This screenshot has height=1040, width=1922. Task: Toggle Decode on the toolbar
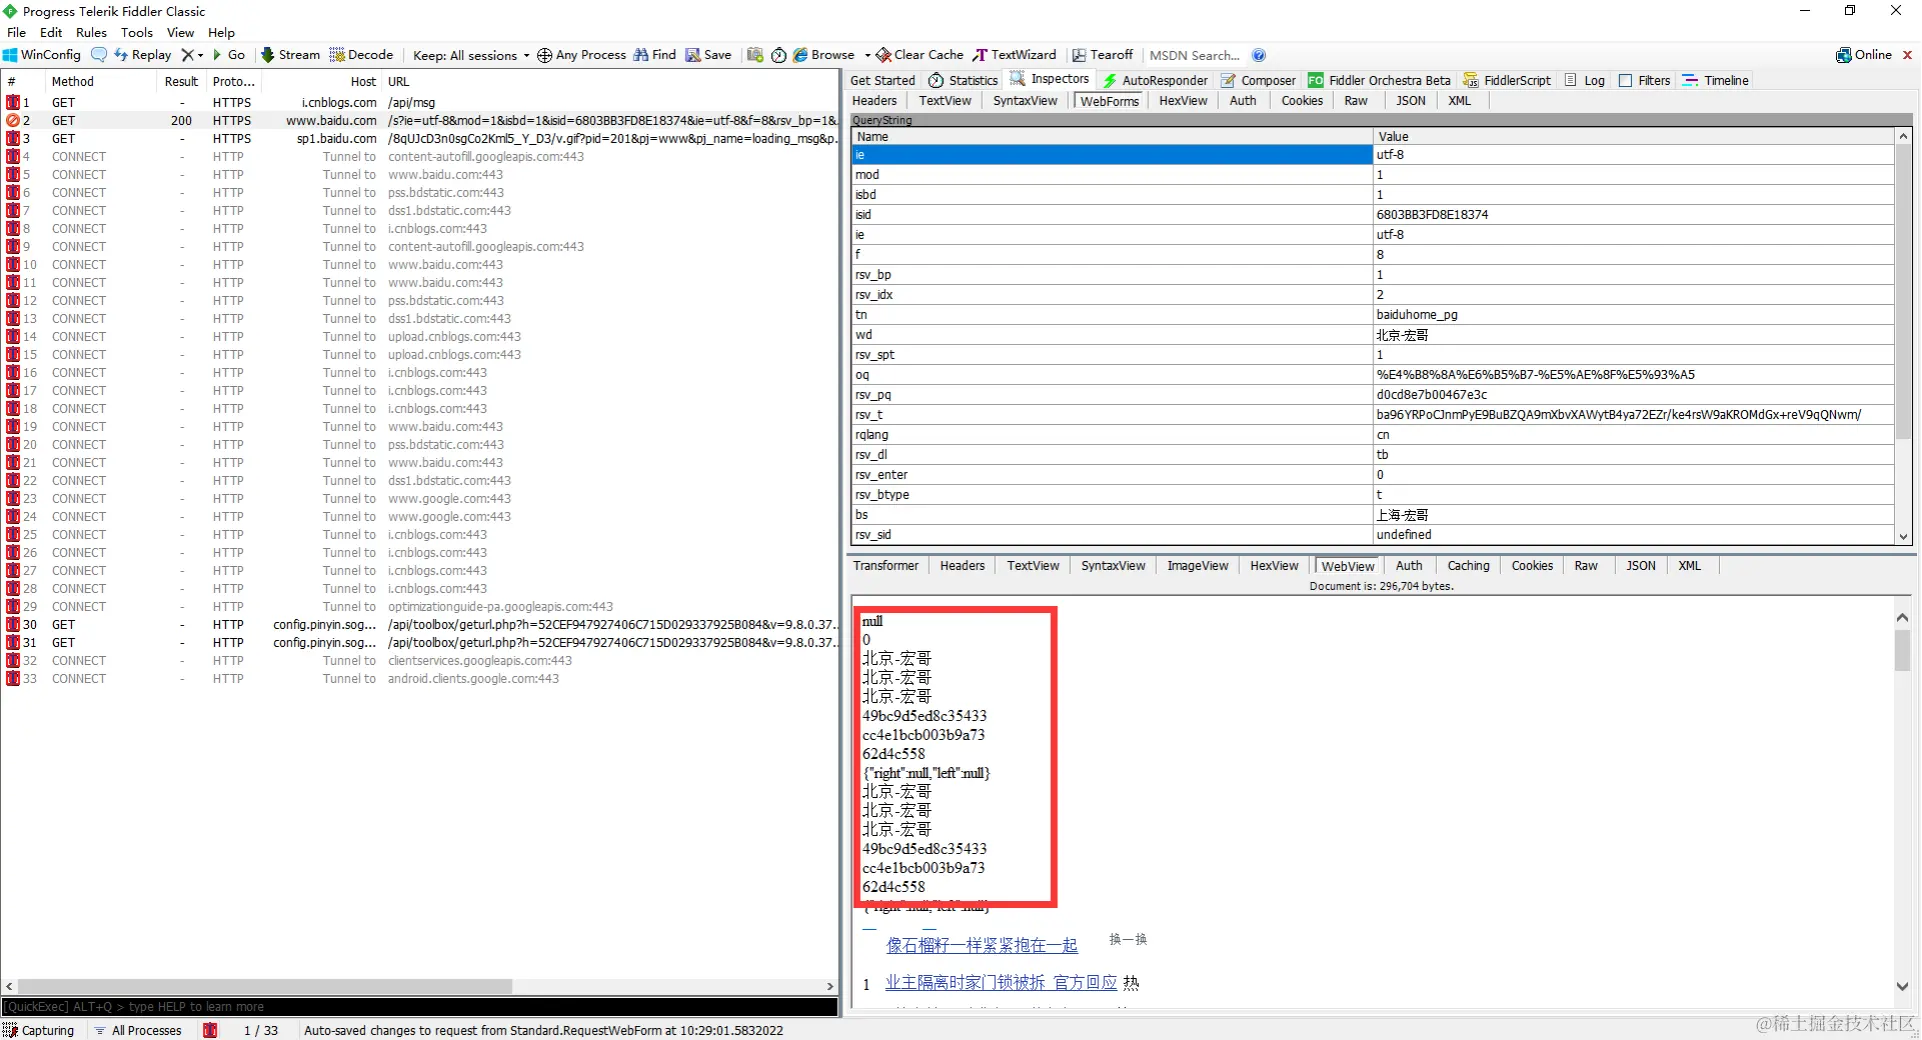pyautogui.click(x=361, y=55)
